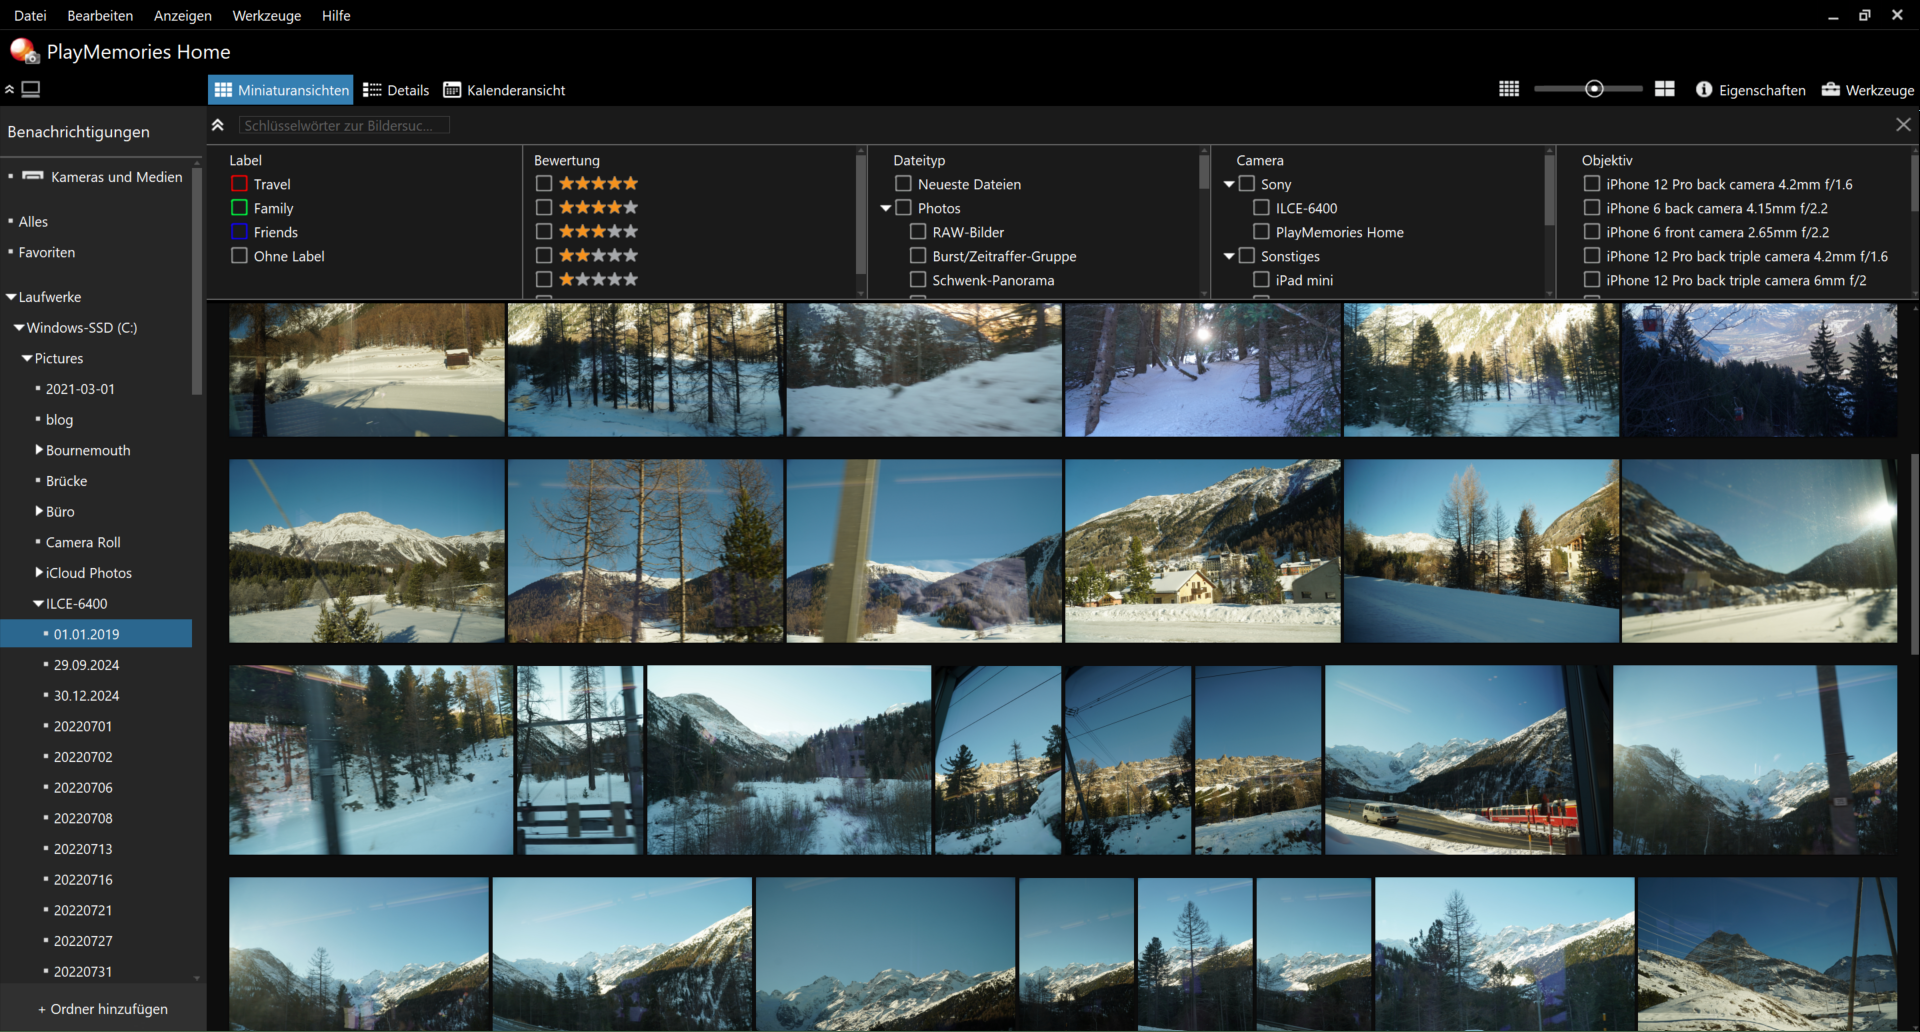This screenshot has width=1920, height=1032.
Task: Click the thumbnail size slider handle
Action: coord(1594,89)
